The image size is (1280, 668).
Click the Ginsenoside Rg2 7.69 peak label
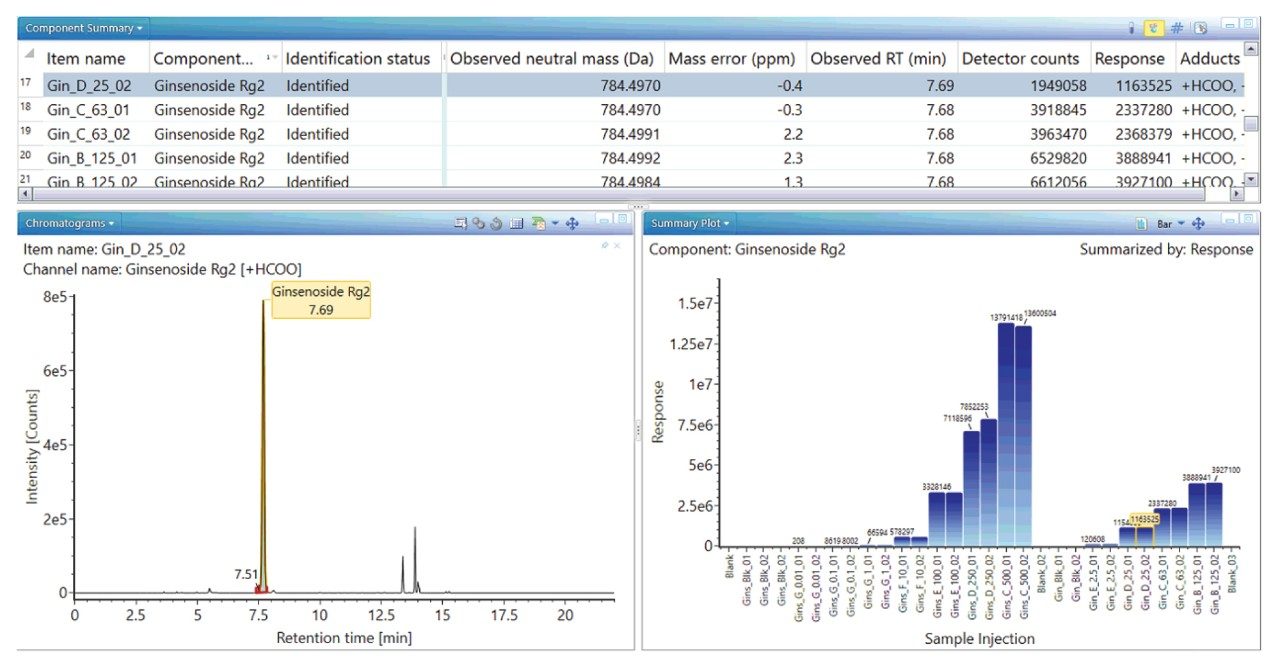320,301
